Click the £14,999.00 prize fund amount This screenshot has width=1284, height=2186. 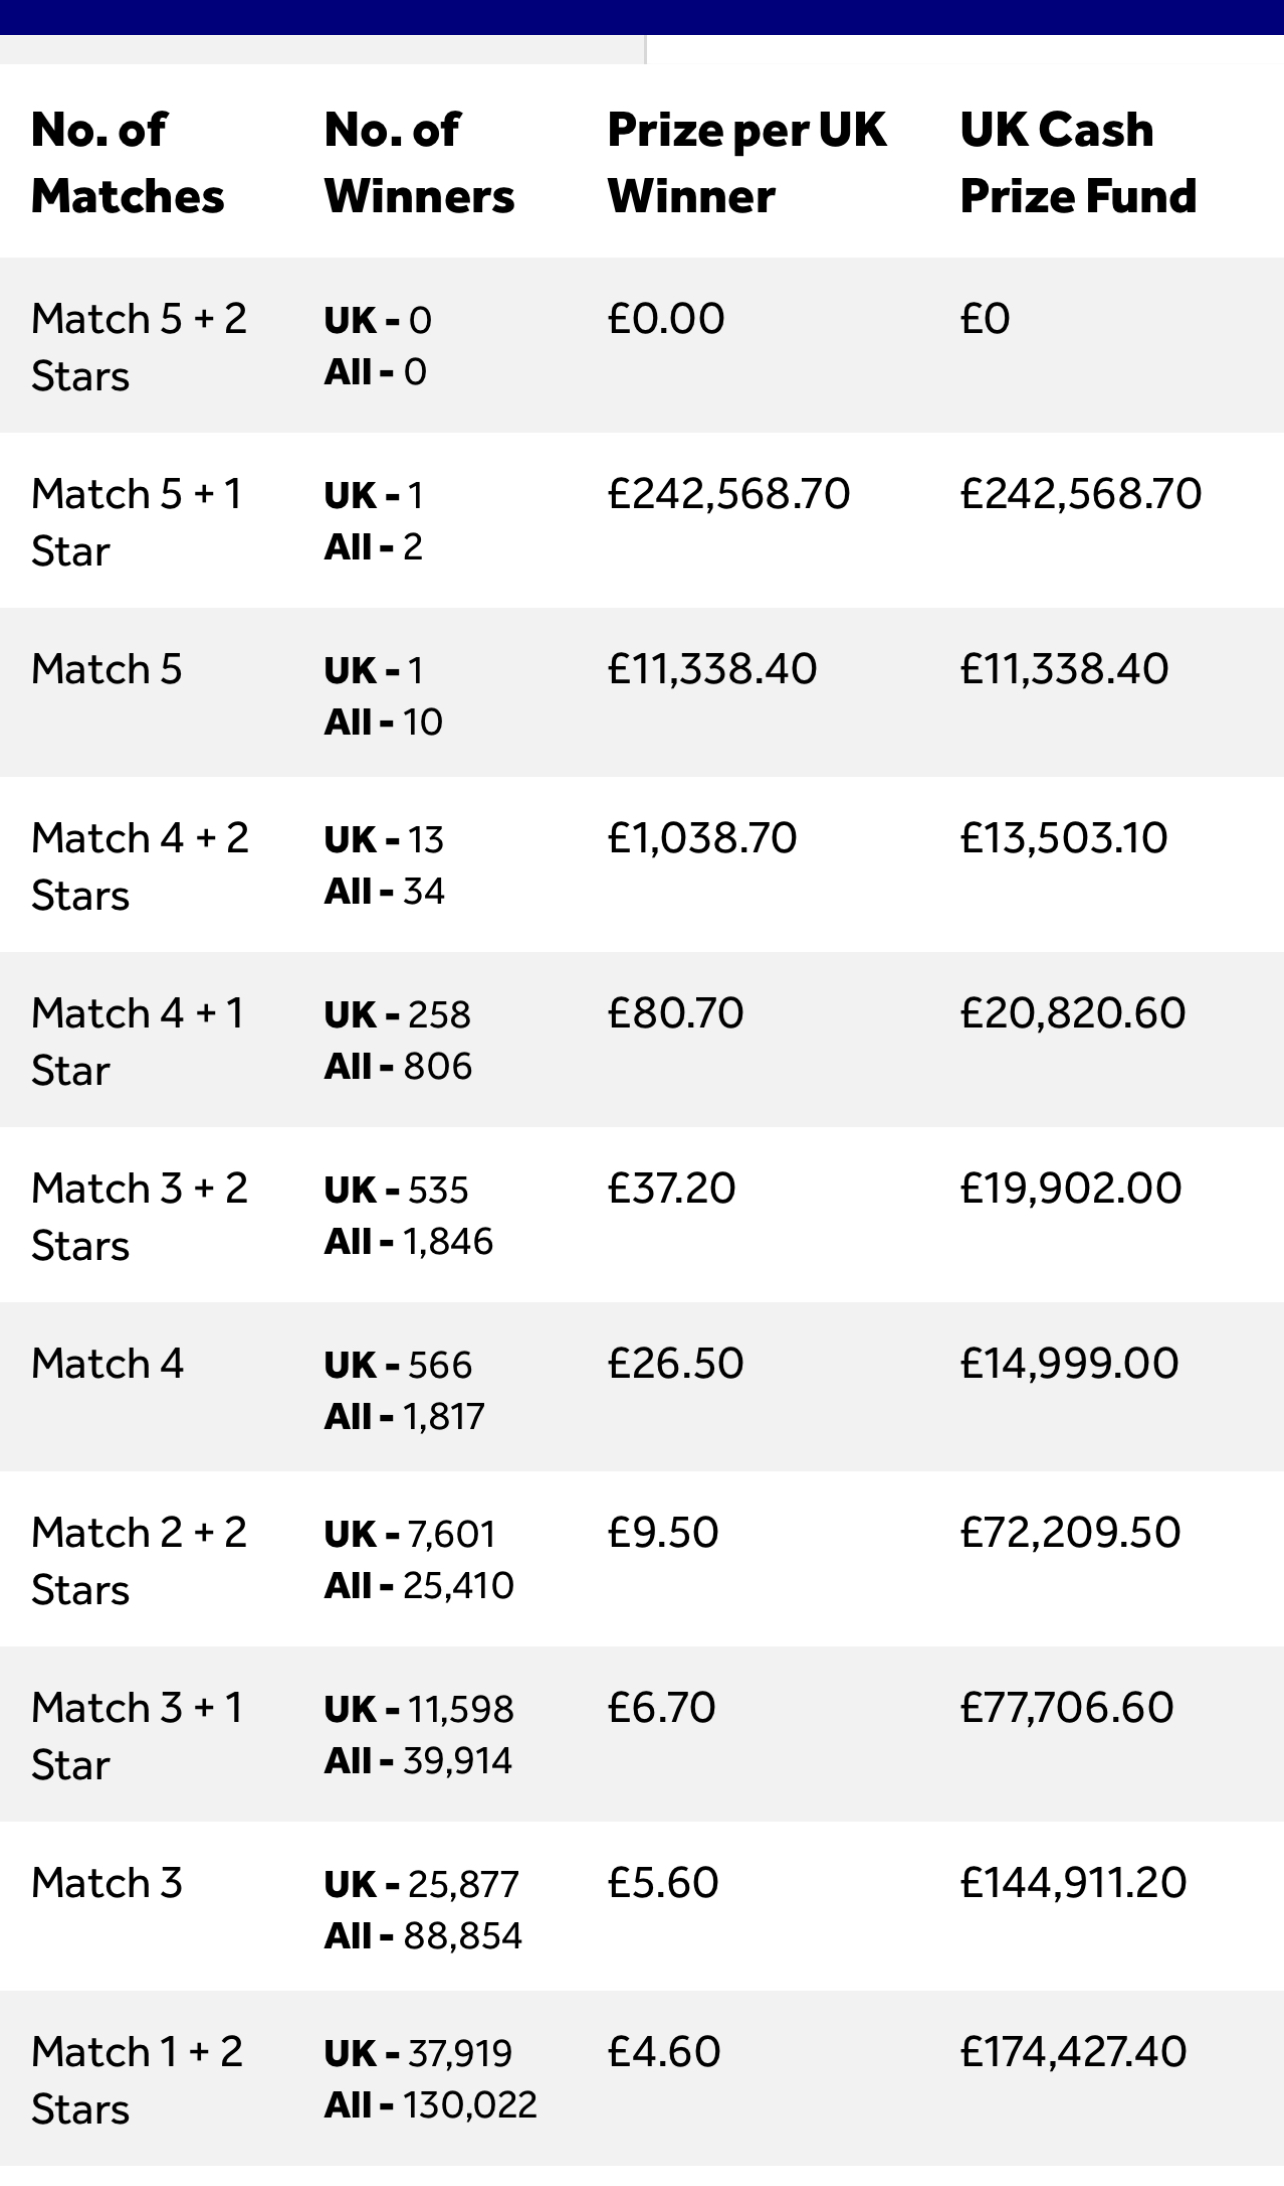(x=1069, y=1363)
